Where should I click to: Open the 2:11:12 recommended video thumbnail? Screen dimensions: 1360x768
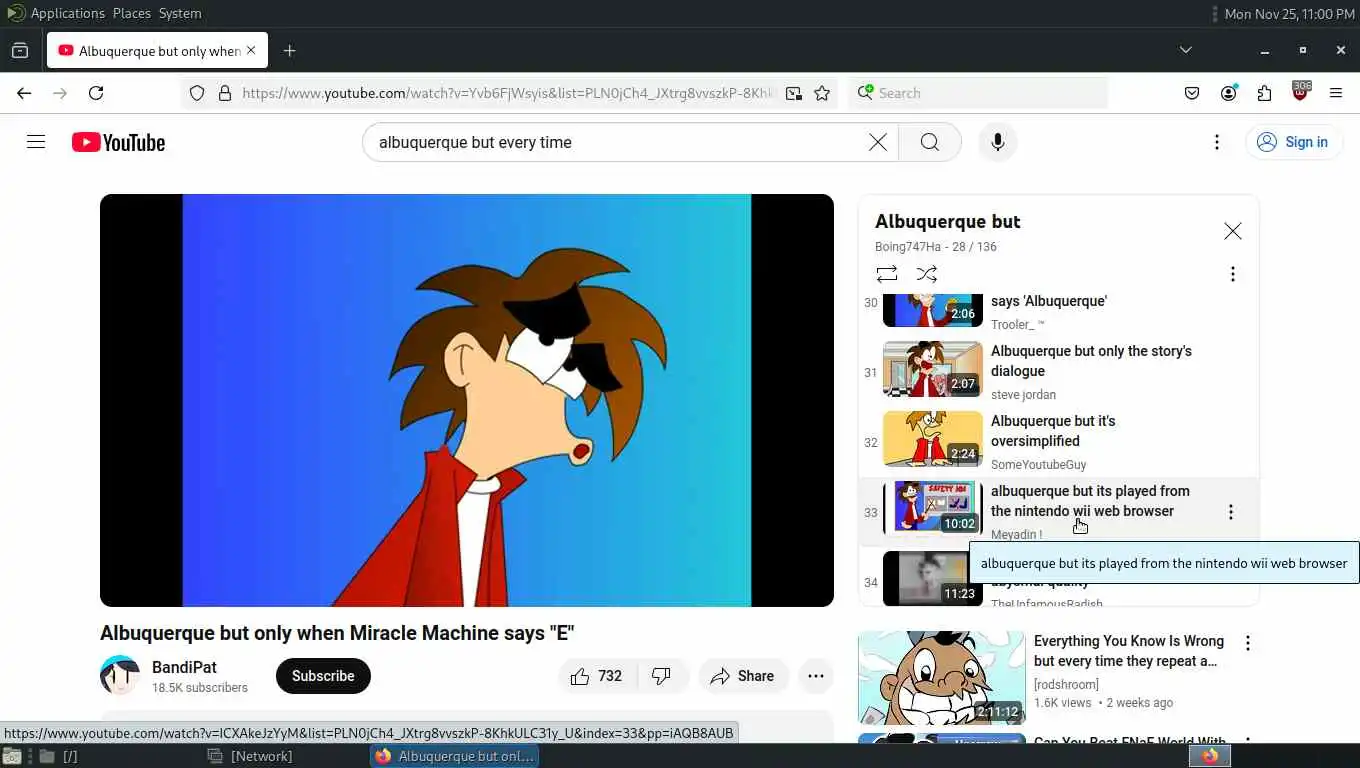[941, 677]
